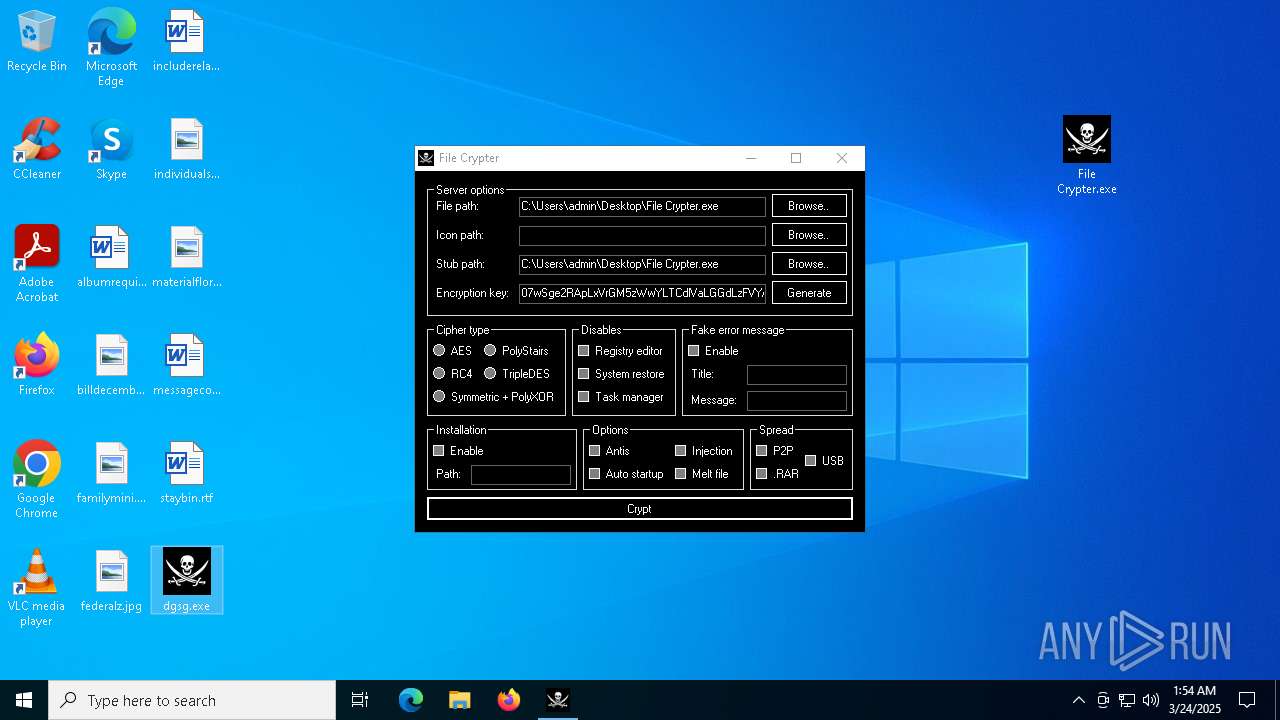Select the TripleDES cipher option
This screenshot has height=720, width=1280.
[x=490, y=374]
